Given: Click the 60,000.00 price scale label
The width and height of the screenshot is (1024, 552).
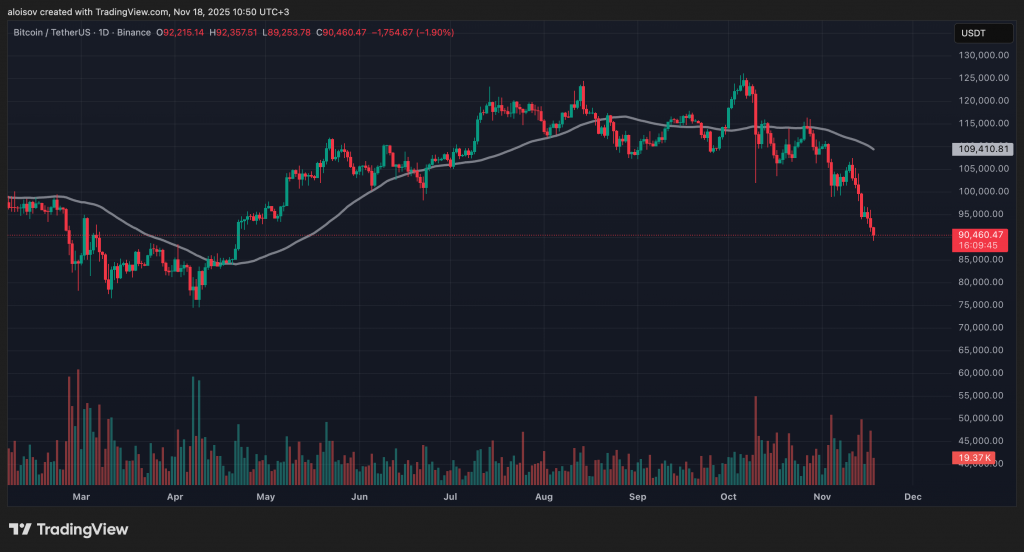Looking at the screenshot, I should click(x=980, y=373).
